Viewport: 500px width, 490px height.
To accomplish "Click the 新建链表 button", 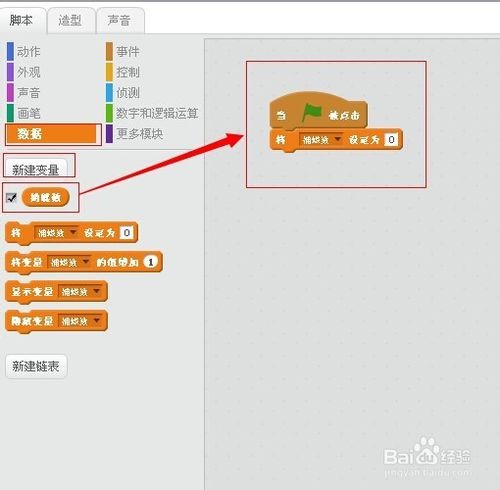I will (36, 366).
